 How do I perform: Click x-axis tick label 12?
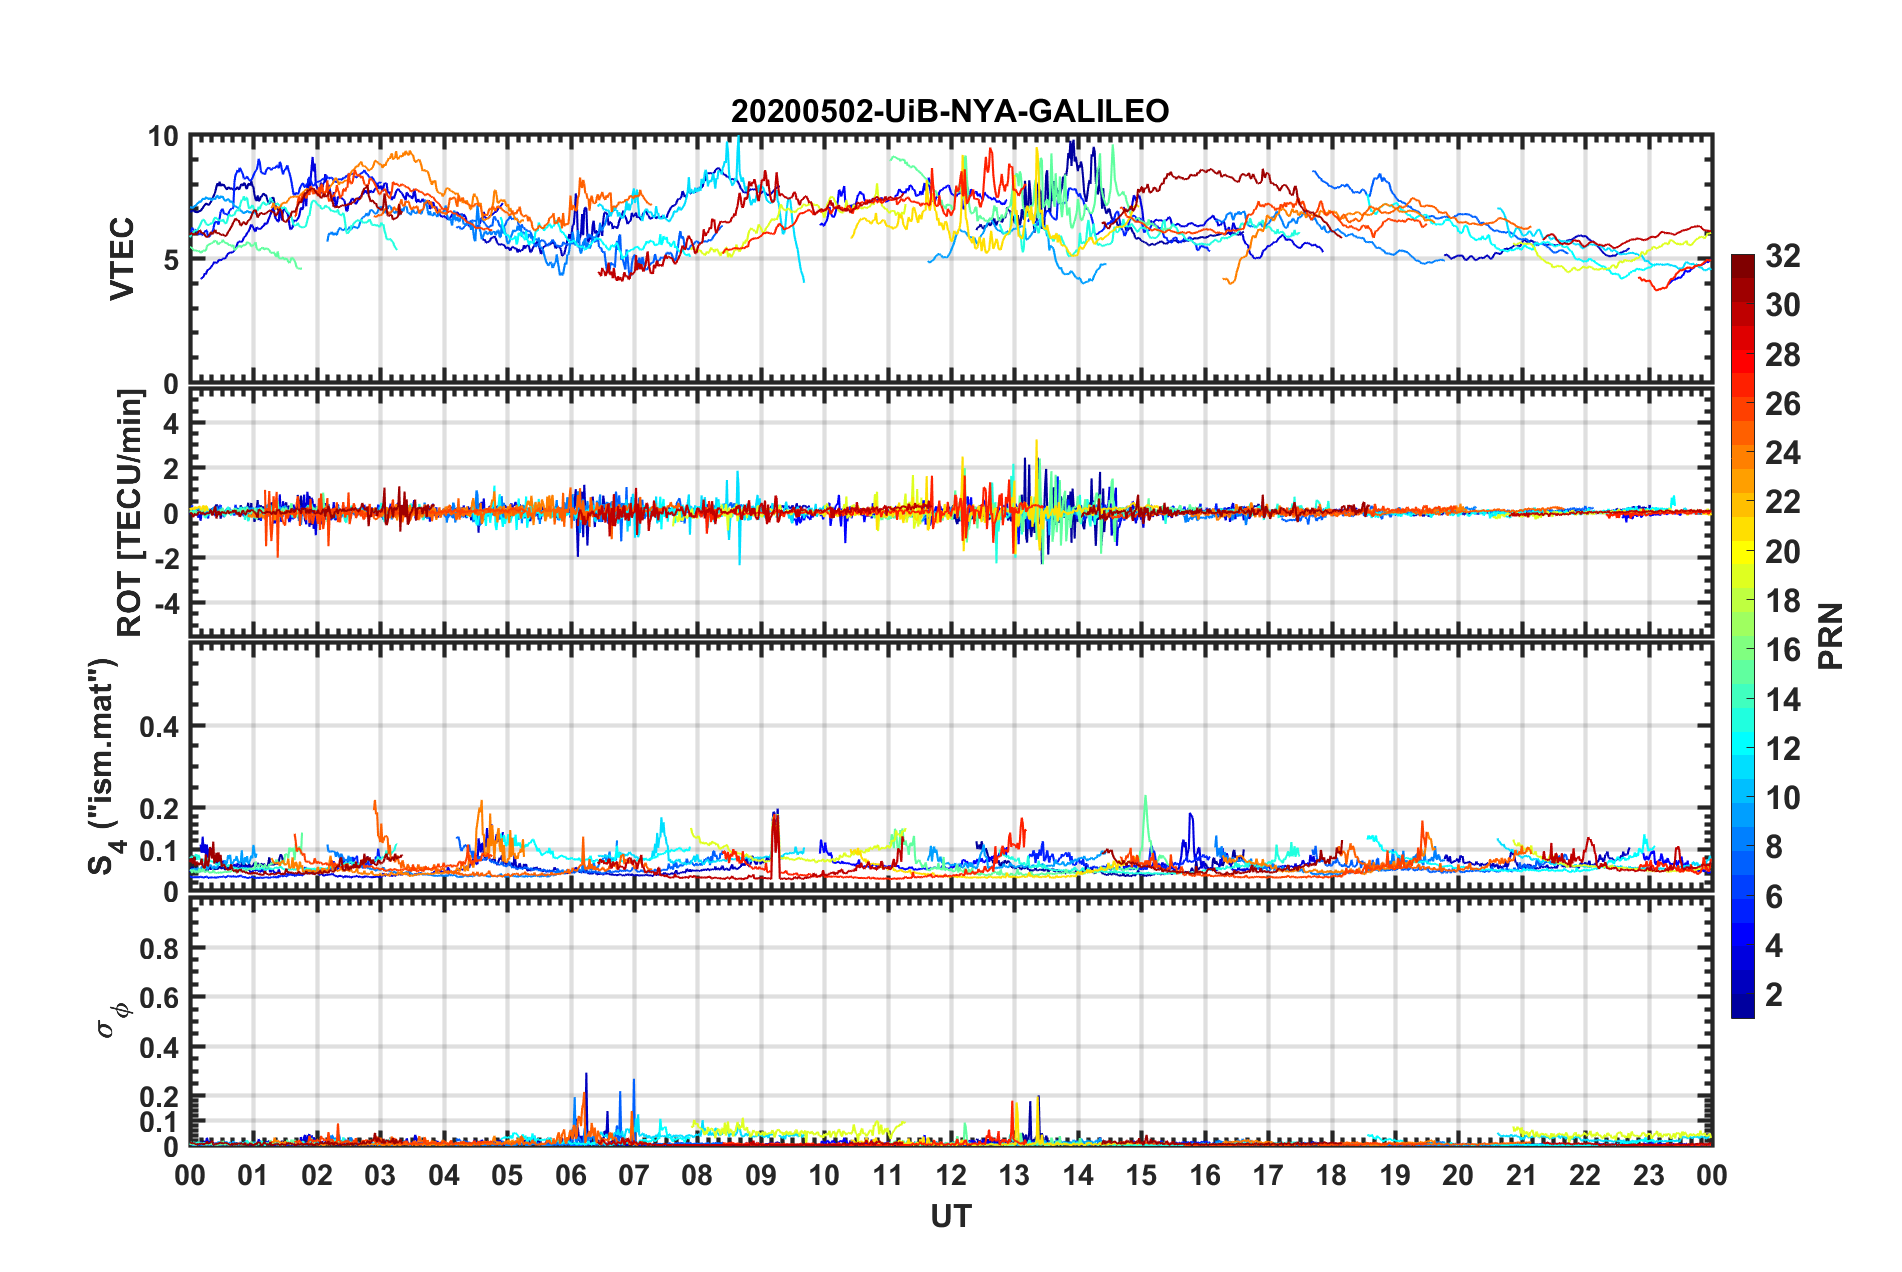point(951,1174)
